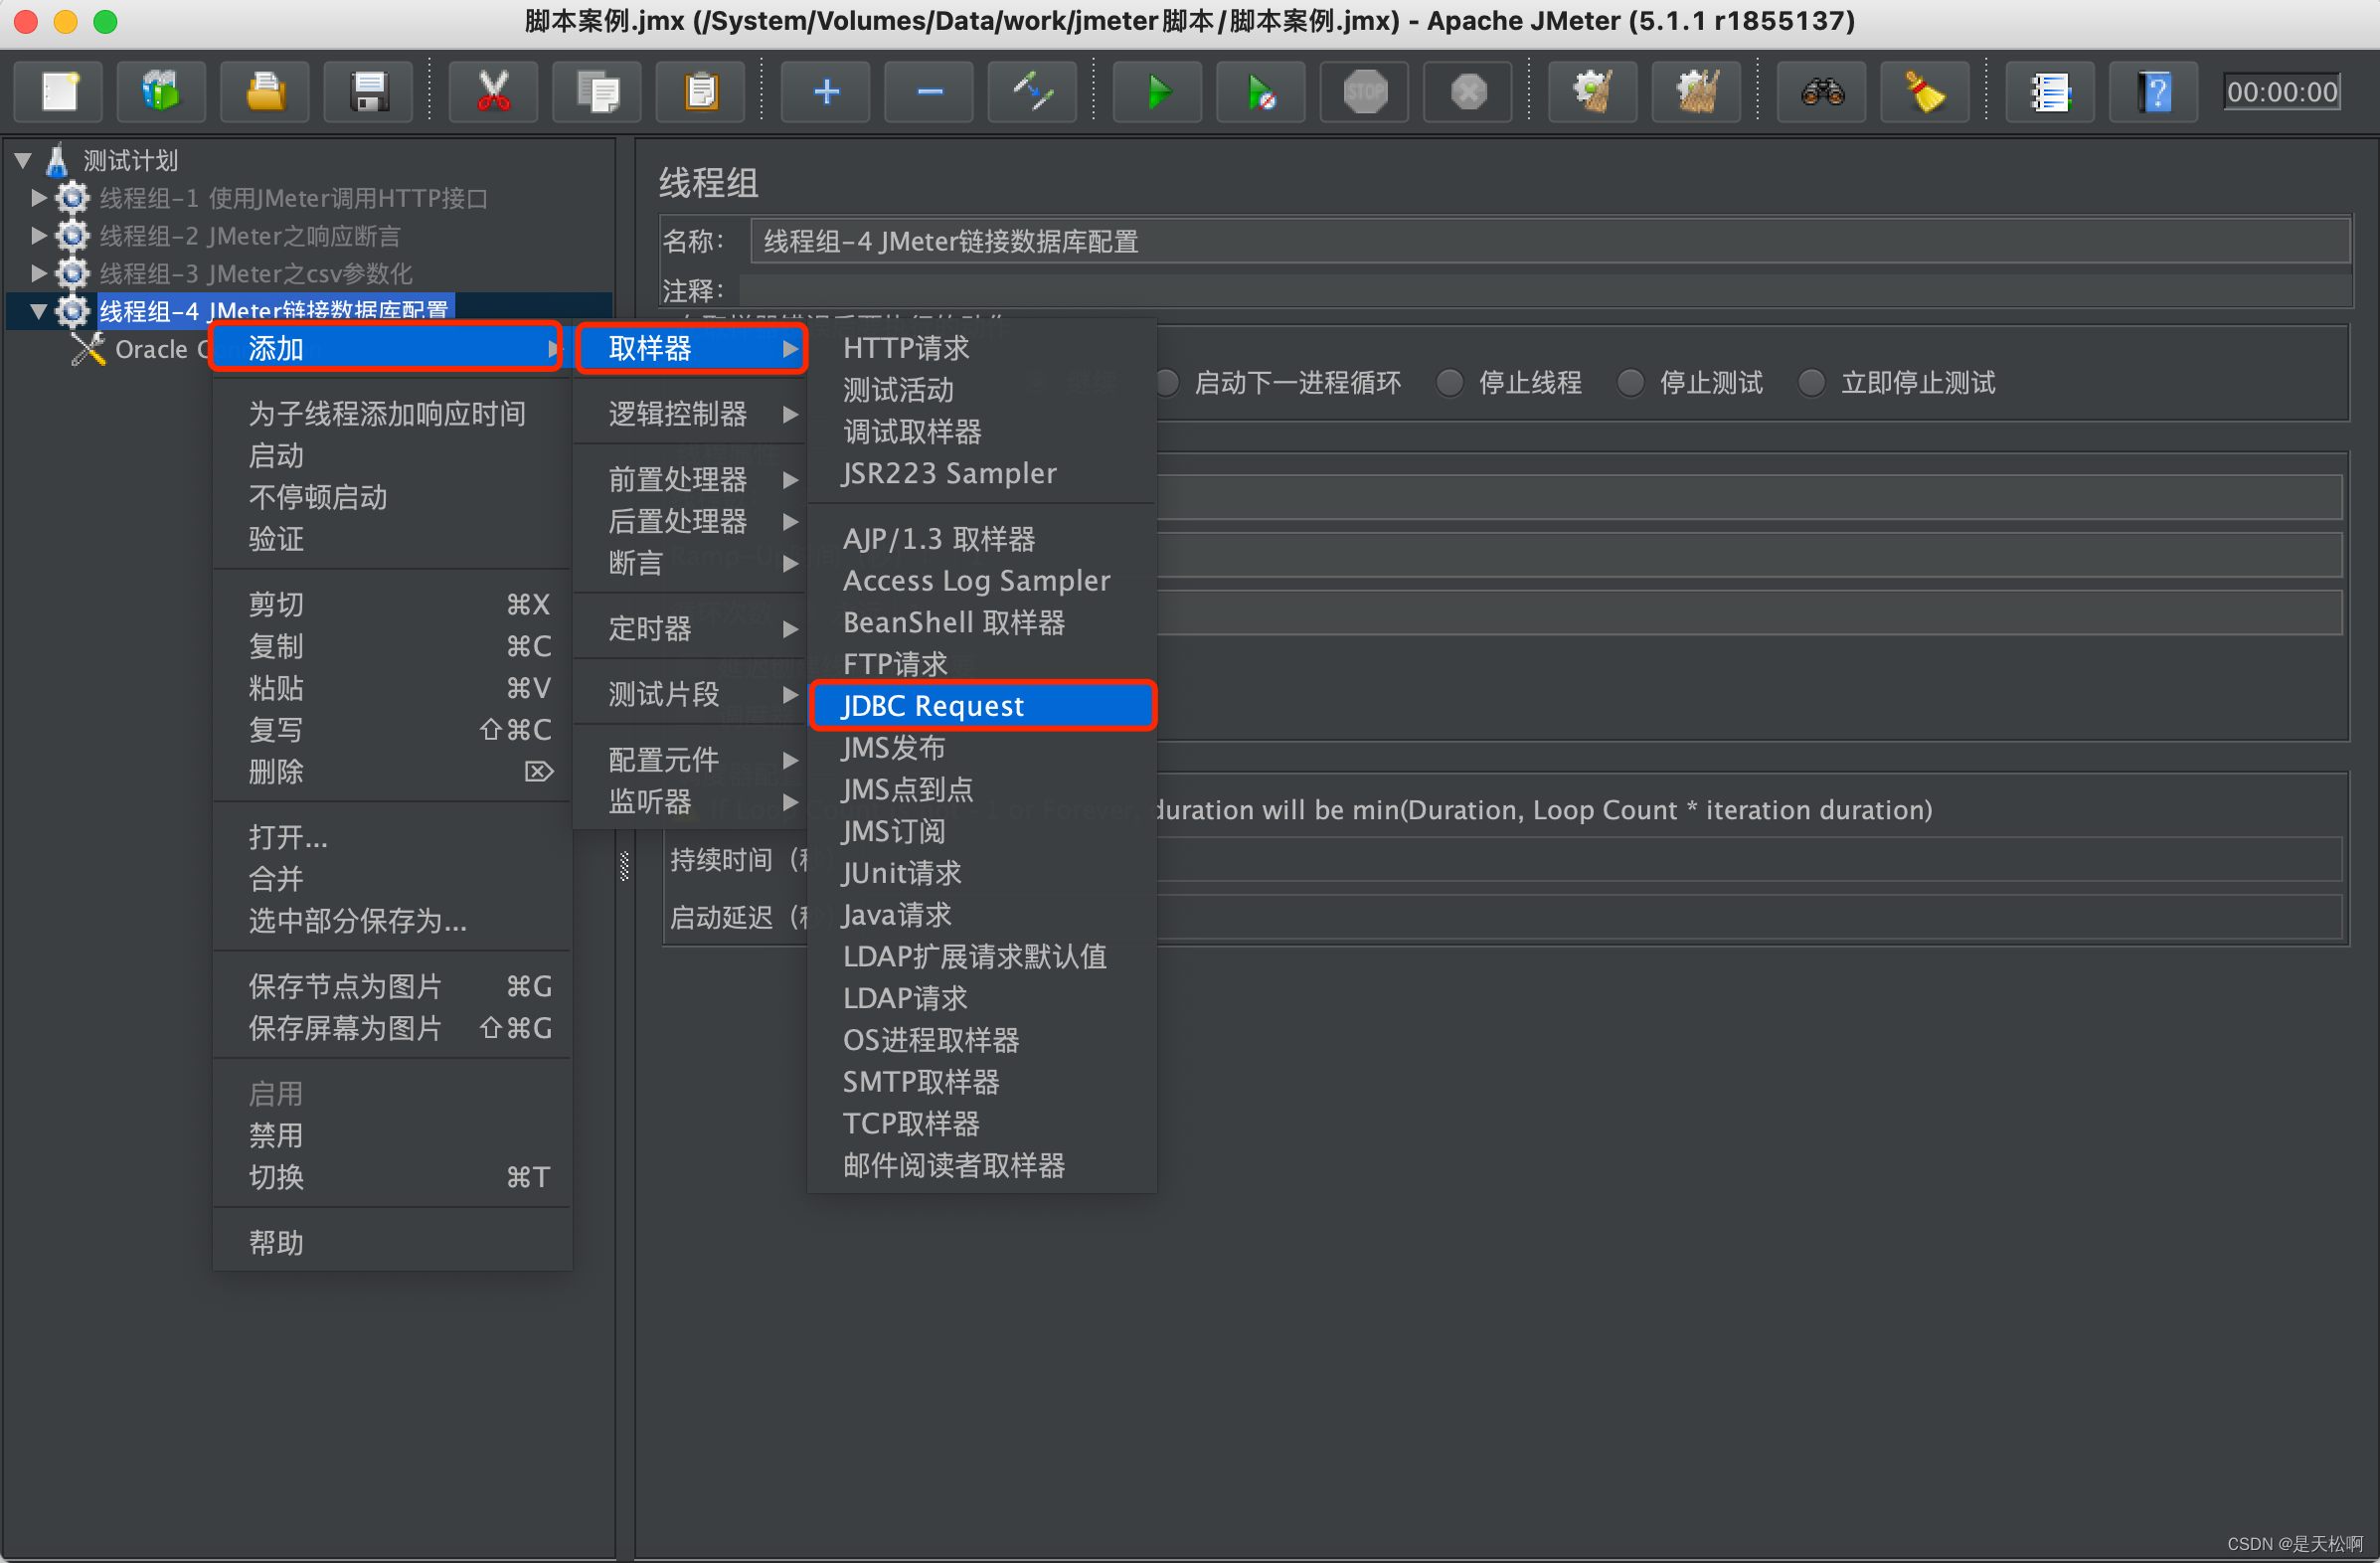Click the New test plan icon
This screenshot has width=2380, height=1563.
click(60, 92)
